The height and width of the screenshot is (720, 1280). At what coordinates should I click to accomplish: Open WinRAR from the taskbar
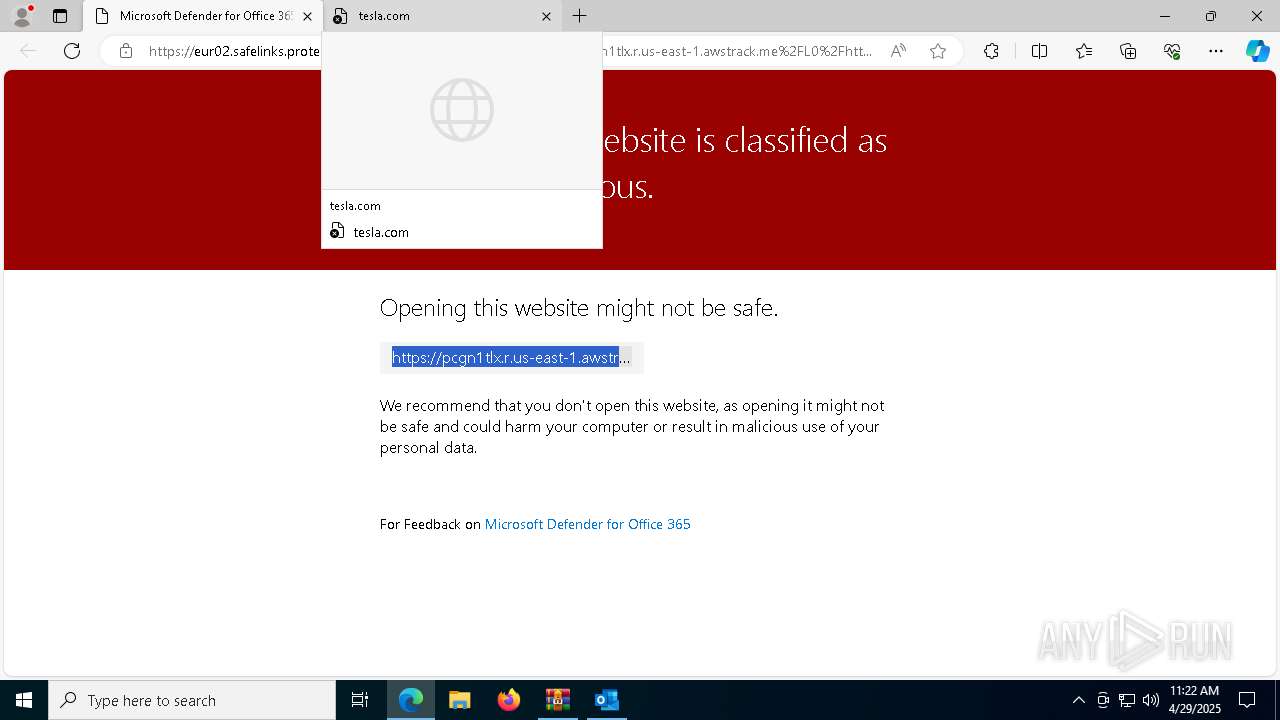[558, 700]
